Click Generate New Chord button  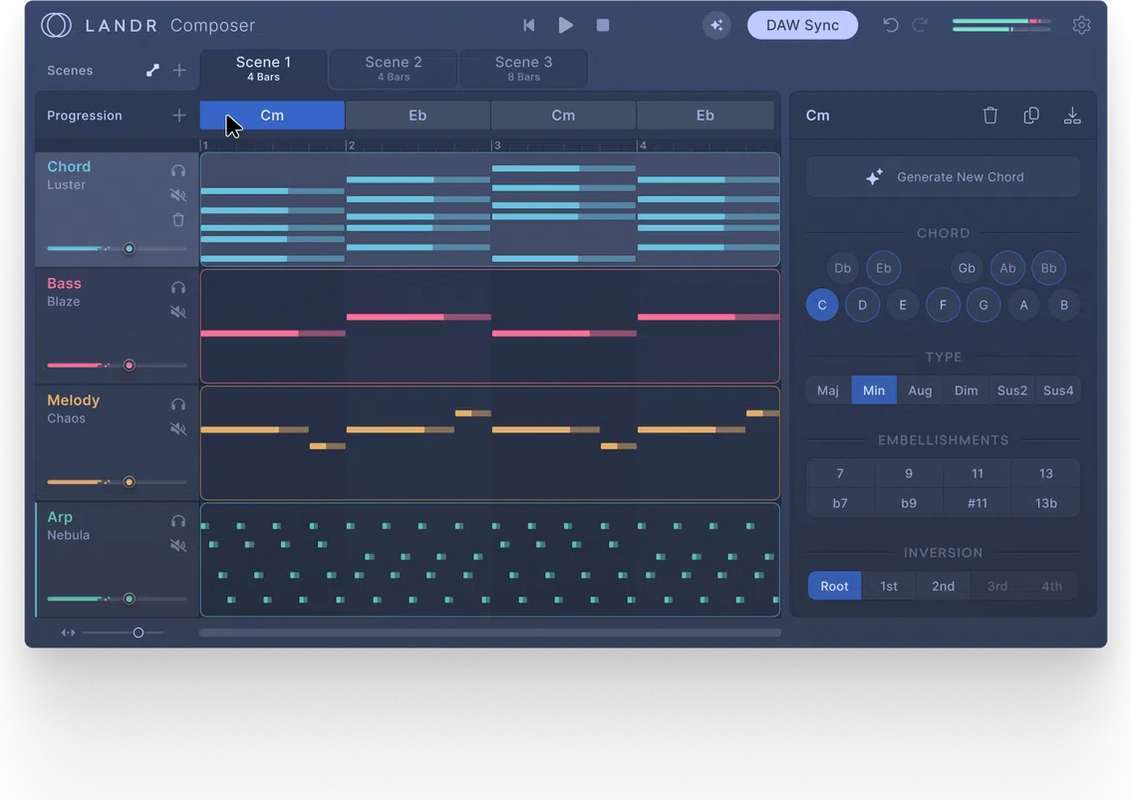point(943,177)
